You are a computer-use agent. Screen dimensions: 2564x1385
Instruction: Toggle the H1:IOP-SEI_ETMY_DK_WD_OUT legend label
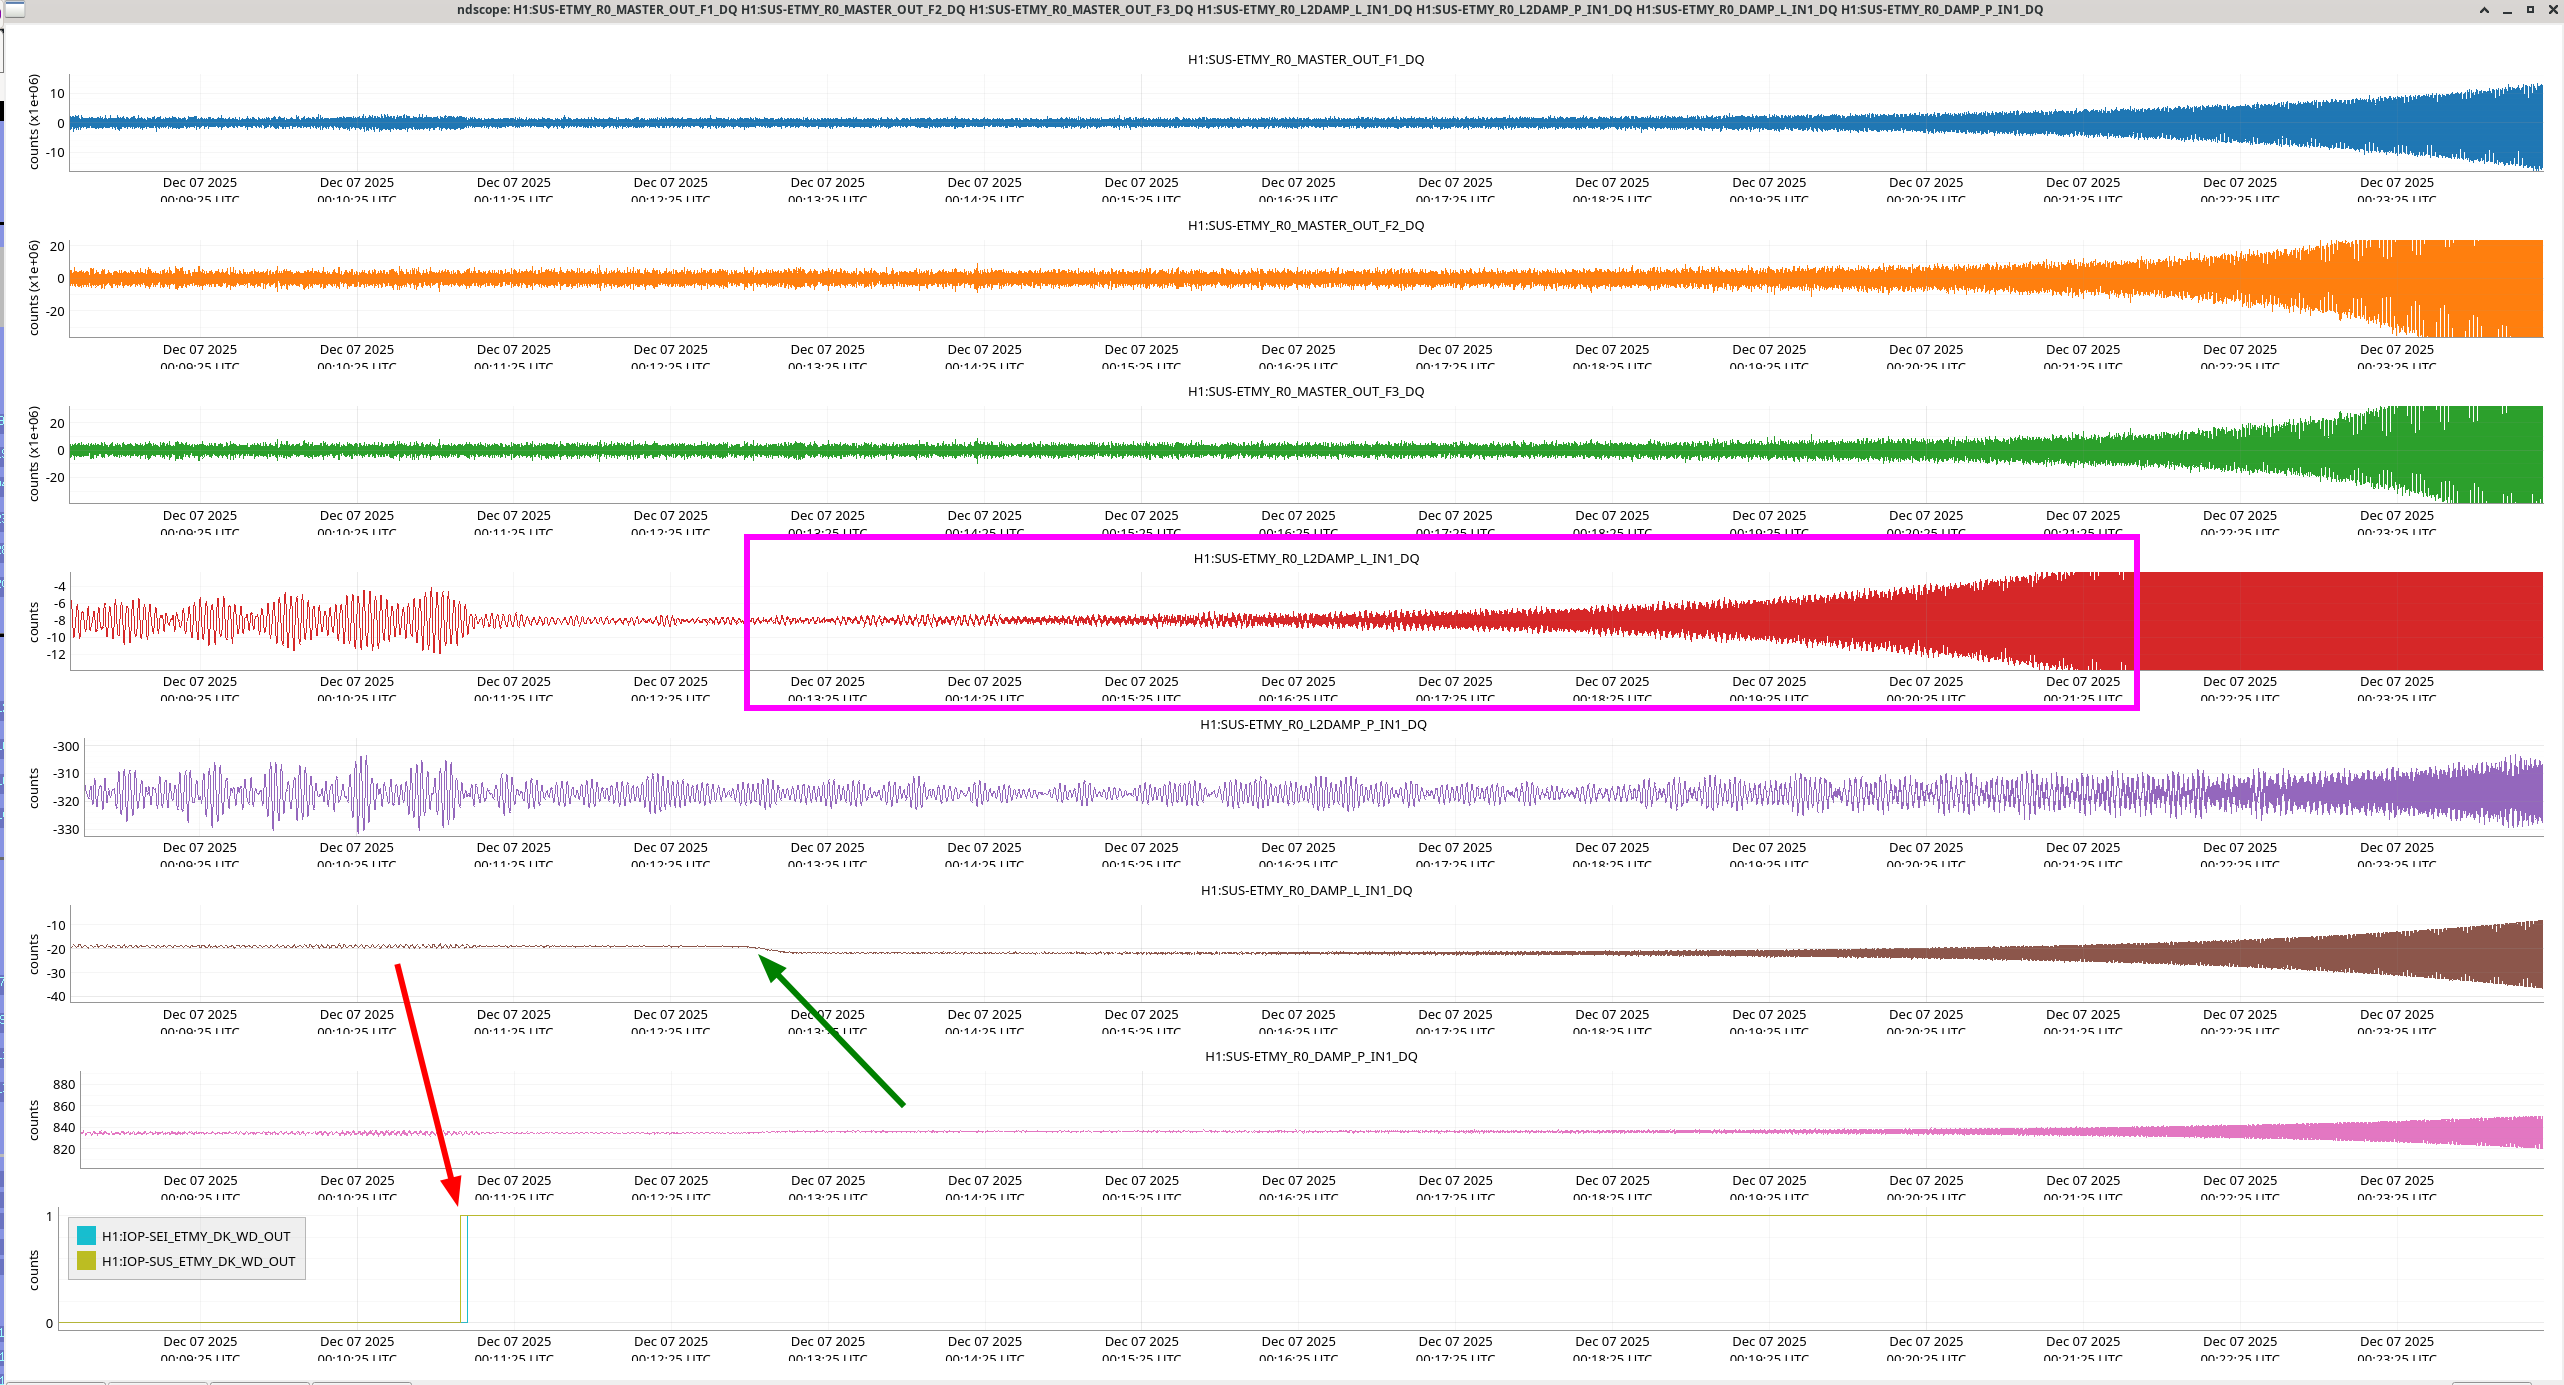196,1236
